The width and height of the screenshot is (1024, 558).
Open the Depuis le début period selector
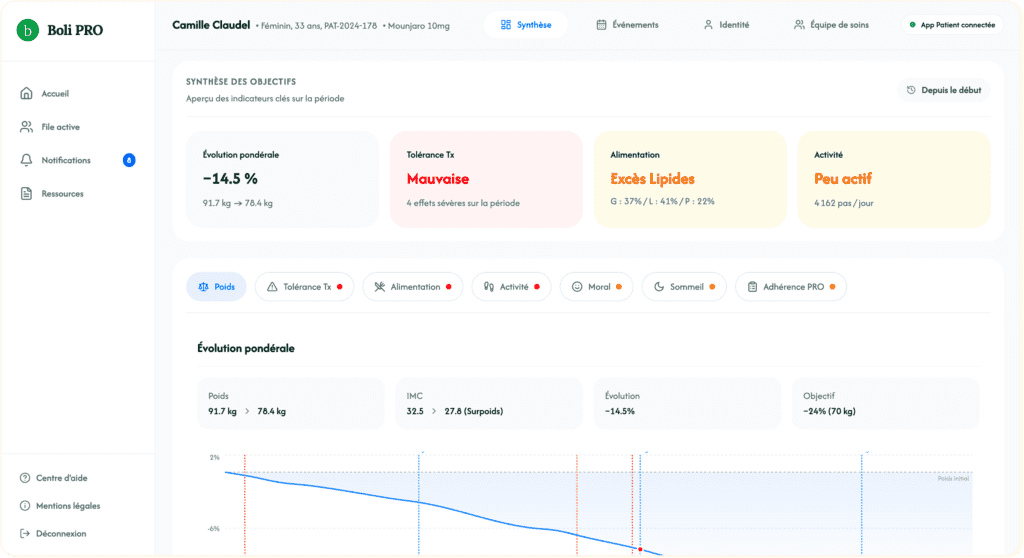[x=943, y=90]
